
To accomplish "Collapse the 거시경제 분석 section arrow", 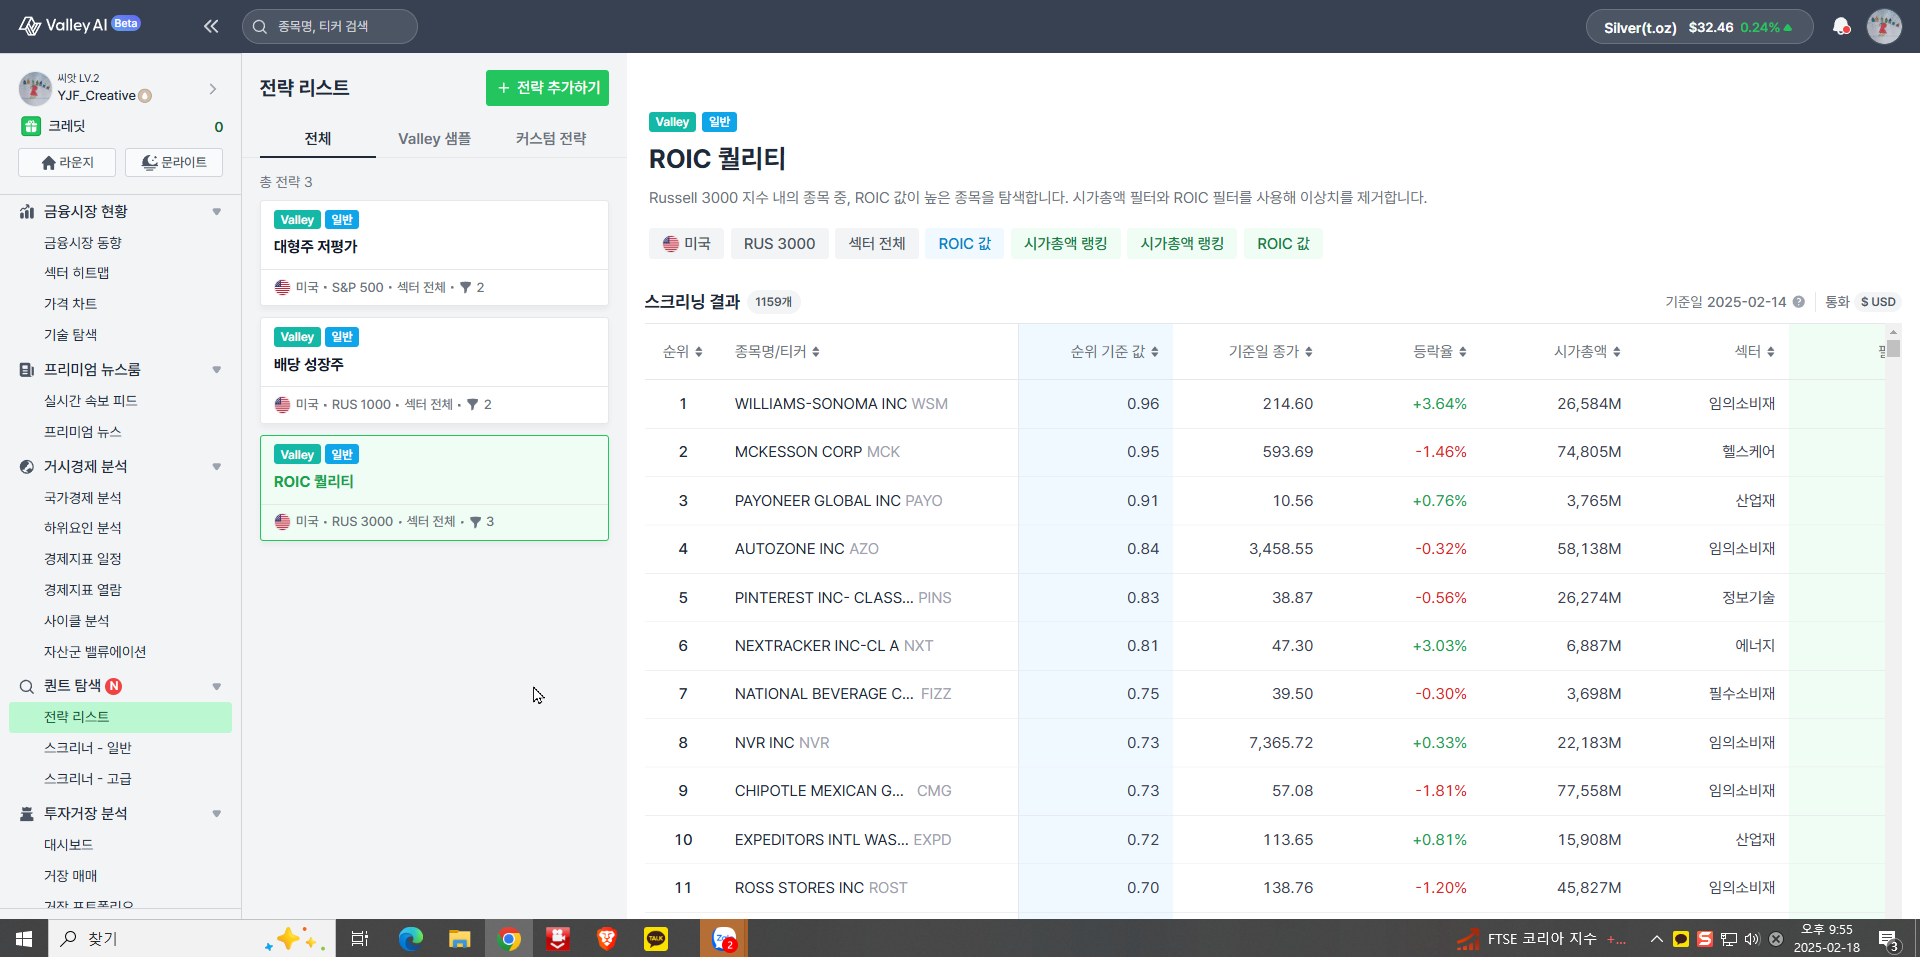I will [216, 467].
